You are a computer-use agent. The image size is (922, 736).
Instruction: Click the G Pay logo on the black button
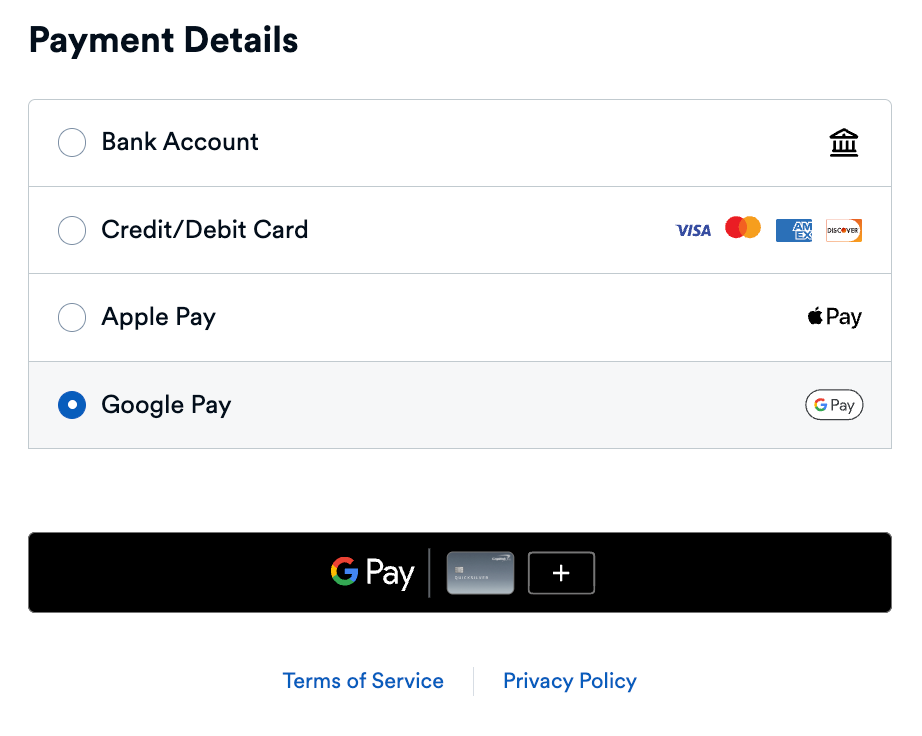click(372, 573)
